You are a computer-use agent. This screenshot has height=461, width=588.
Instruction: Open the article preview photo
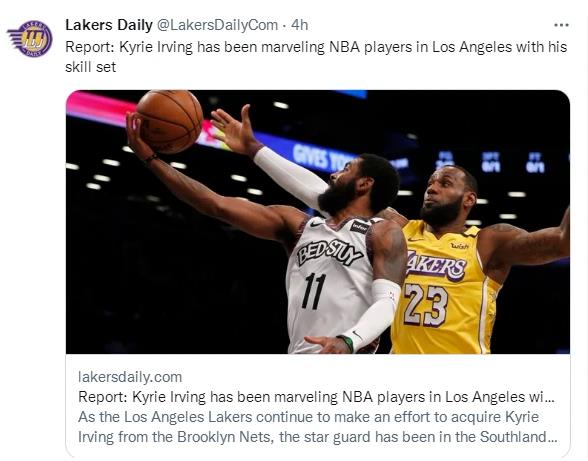coord(318,222)
